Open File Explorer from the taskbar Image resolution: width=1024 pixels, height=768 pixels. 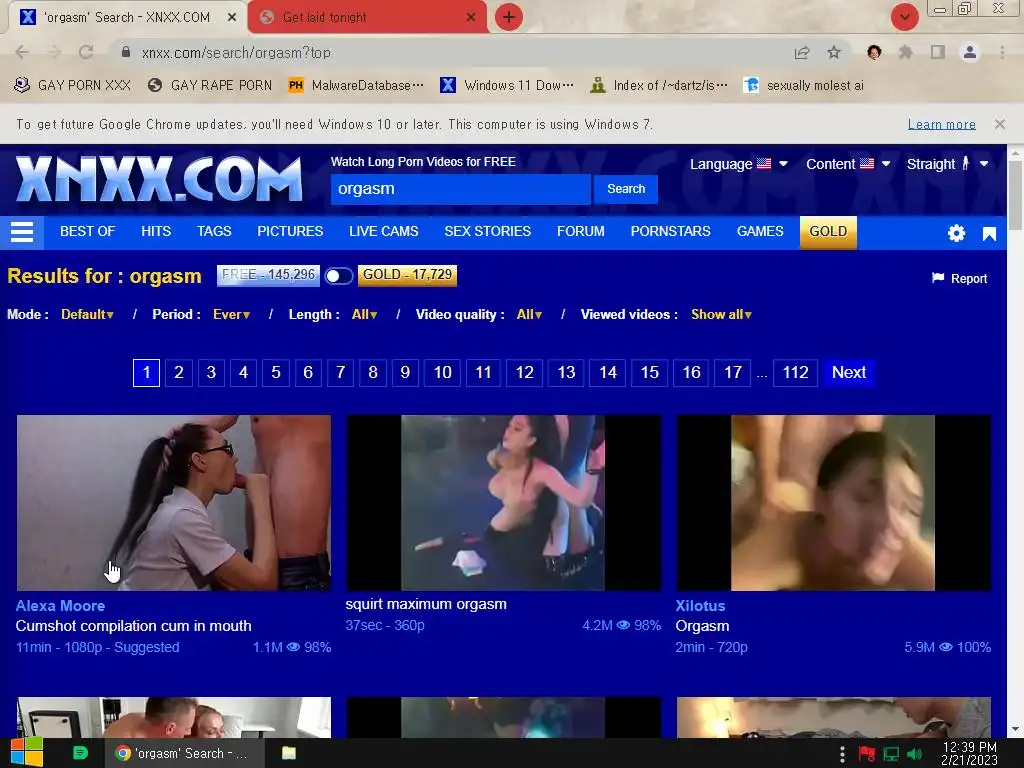[x=289, y=753]
